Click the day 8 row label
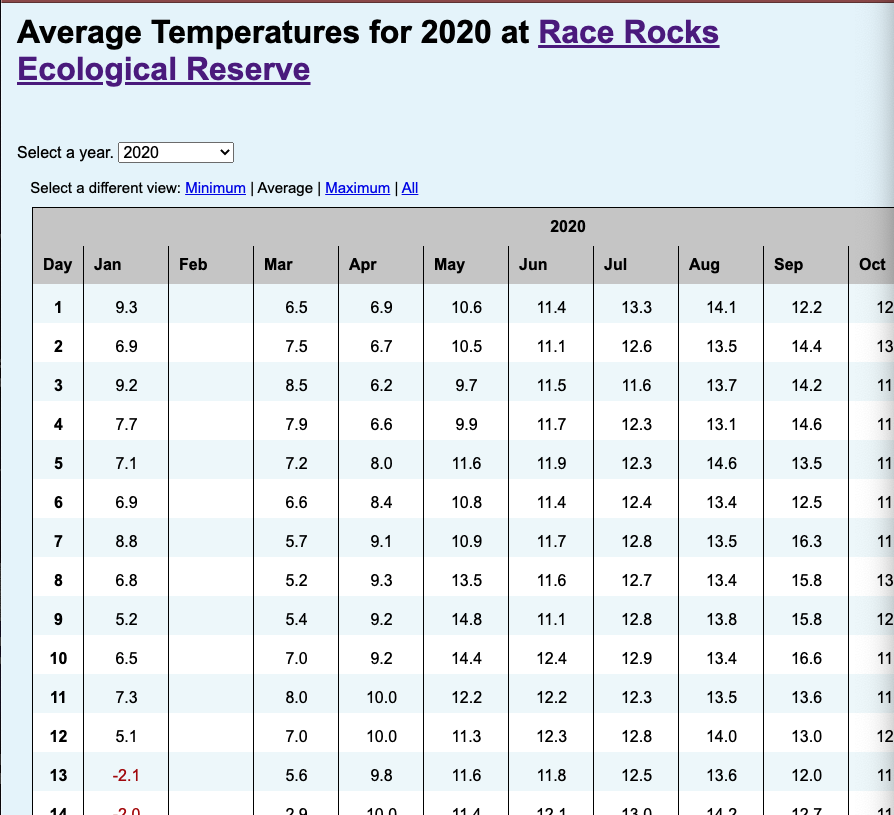The height and width of the screenshot is (815, 894). tap(58, 581)
